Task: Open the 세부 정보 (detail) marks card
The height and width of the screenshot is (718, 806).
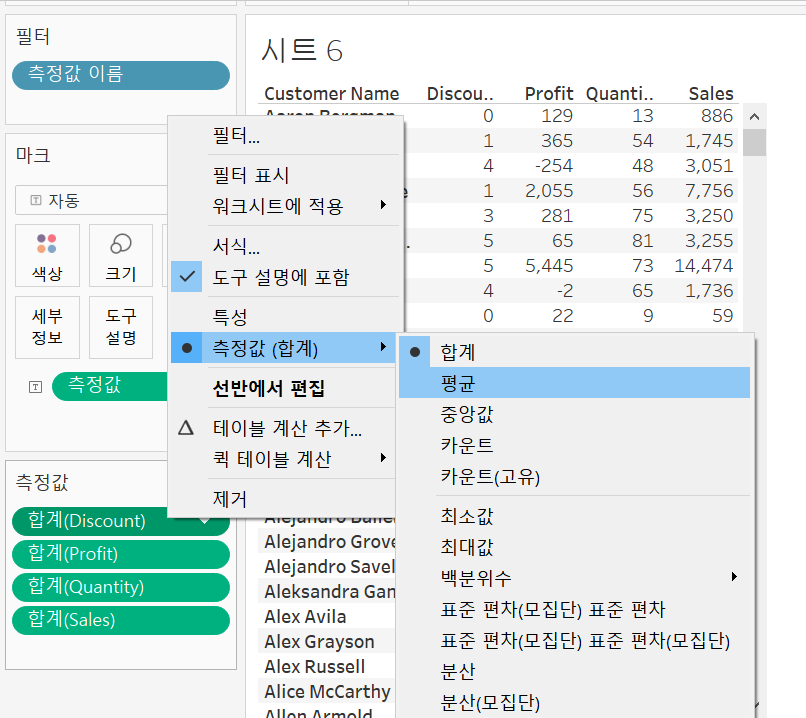Action: (47, 327)
